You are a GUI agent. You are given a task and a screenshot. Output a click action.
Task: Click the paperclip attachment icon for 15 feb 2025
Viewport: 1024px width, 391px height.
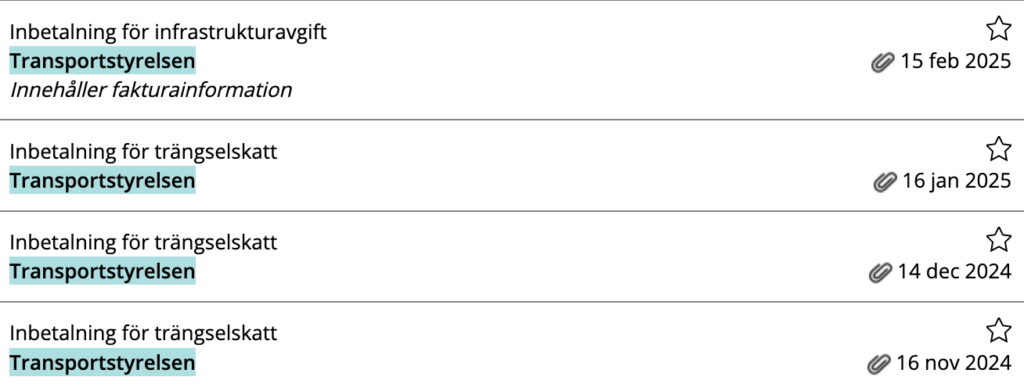tap(882, 63)
